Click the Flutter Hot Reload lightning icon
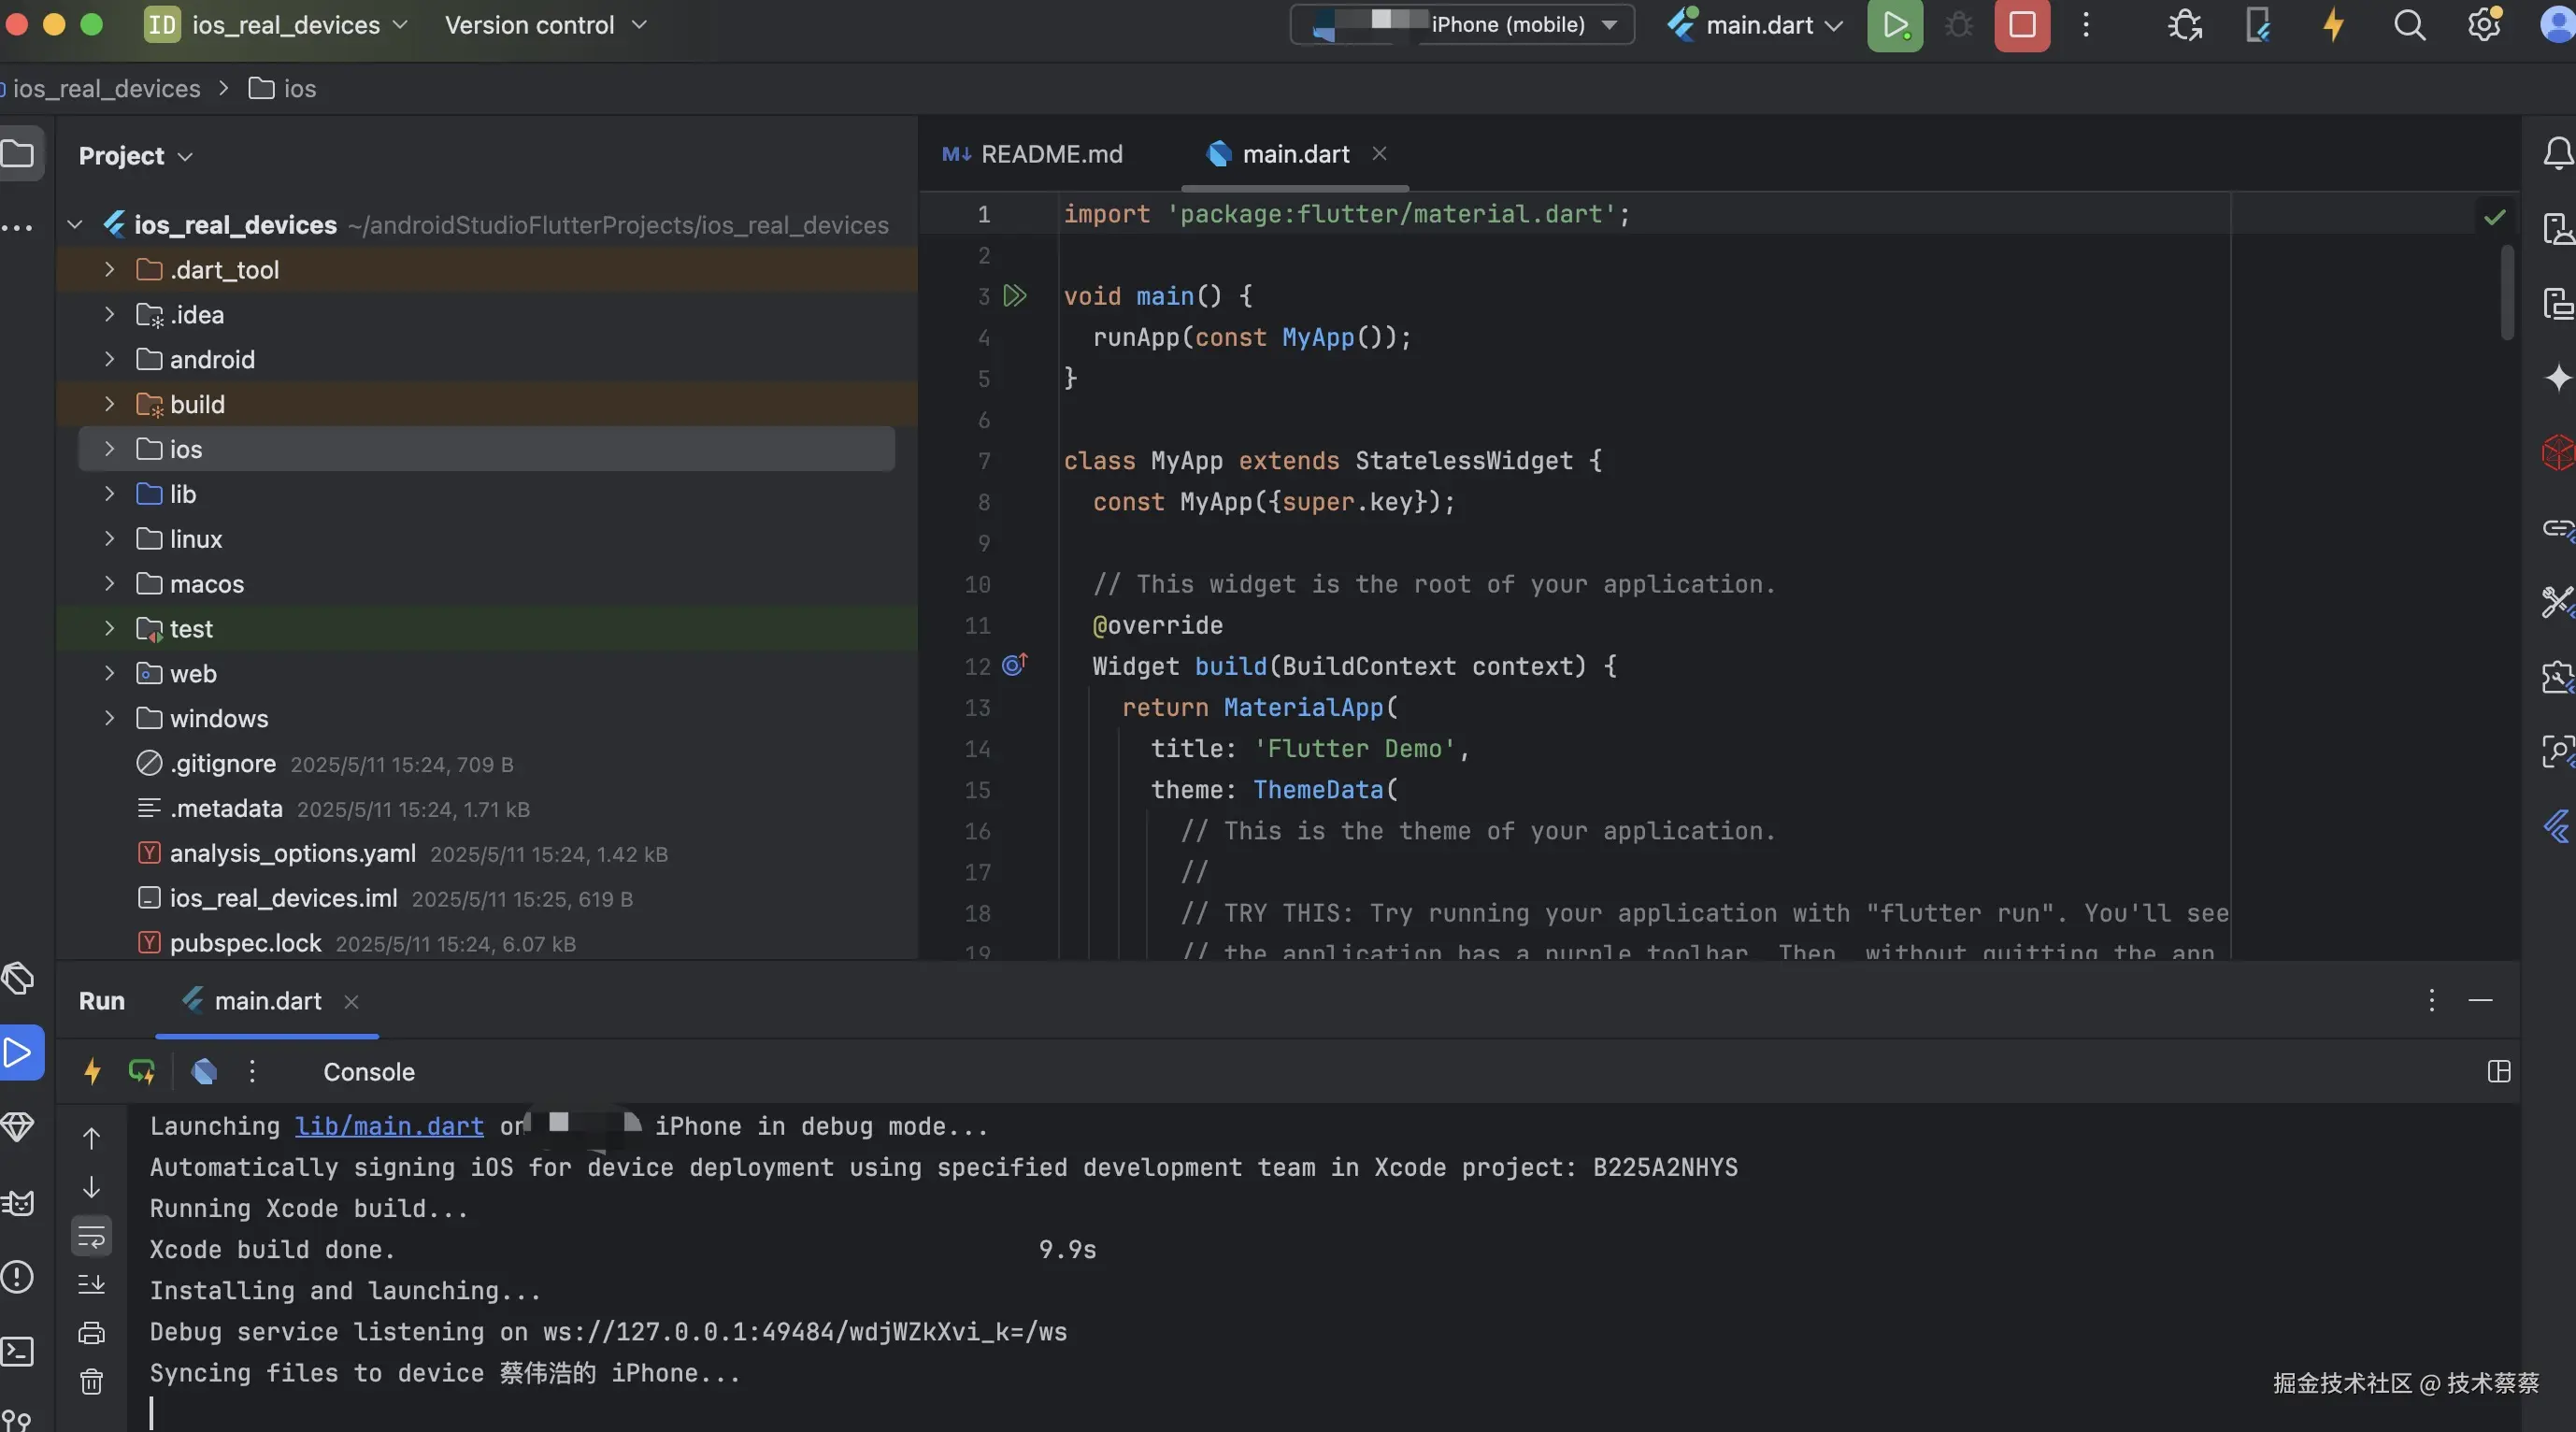2576x1432 pixels. point(2332,25)
